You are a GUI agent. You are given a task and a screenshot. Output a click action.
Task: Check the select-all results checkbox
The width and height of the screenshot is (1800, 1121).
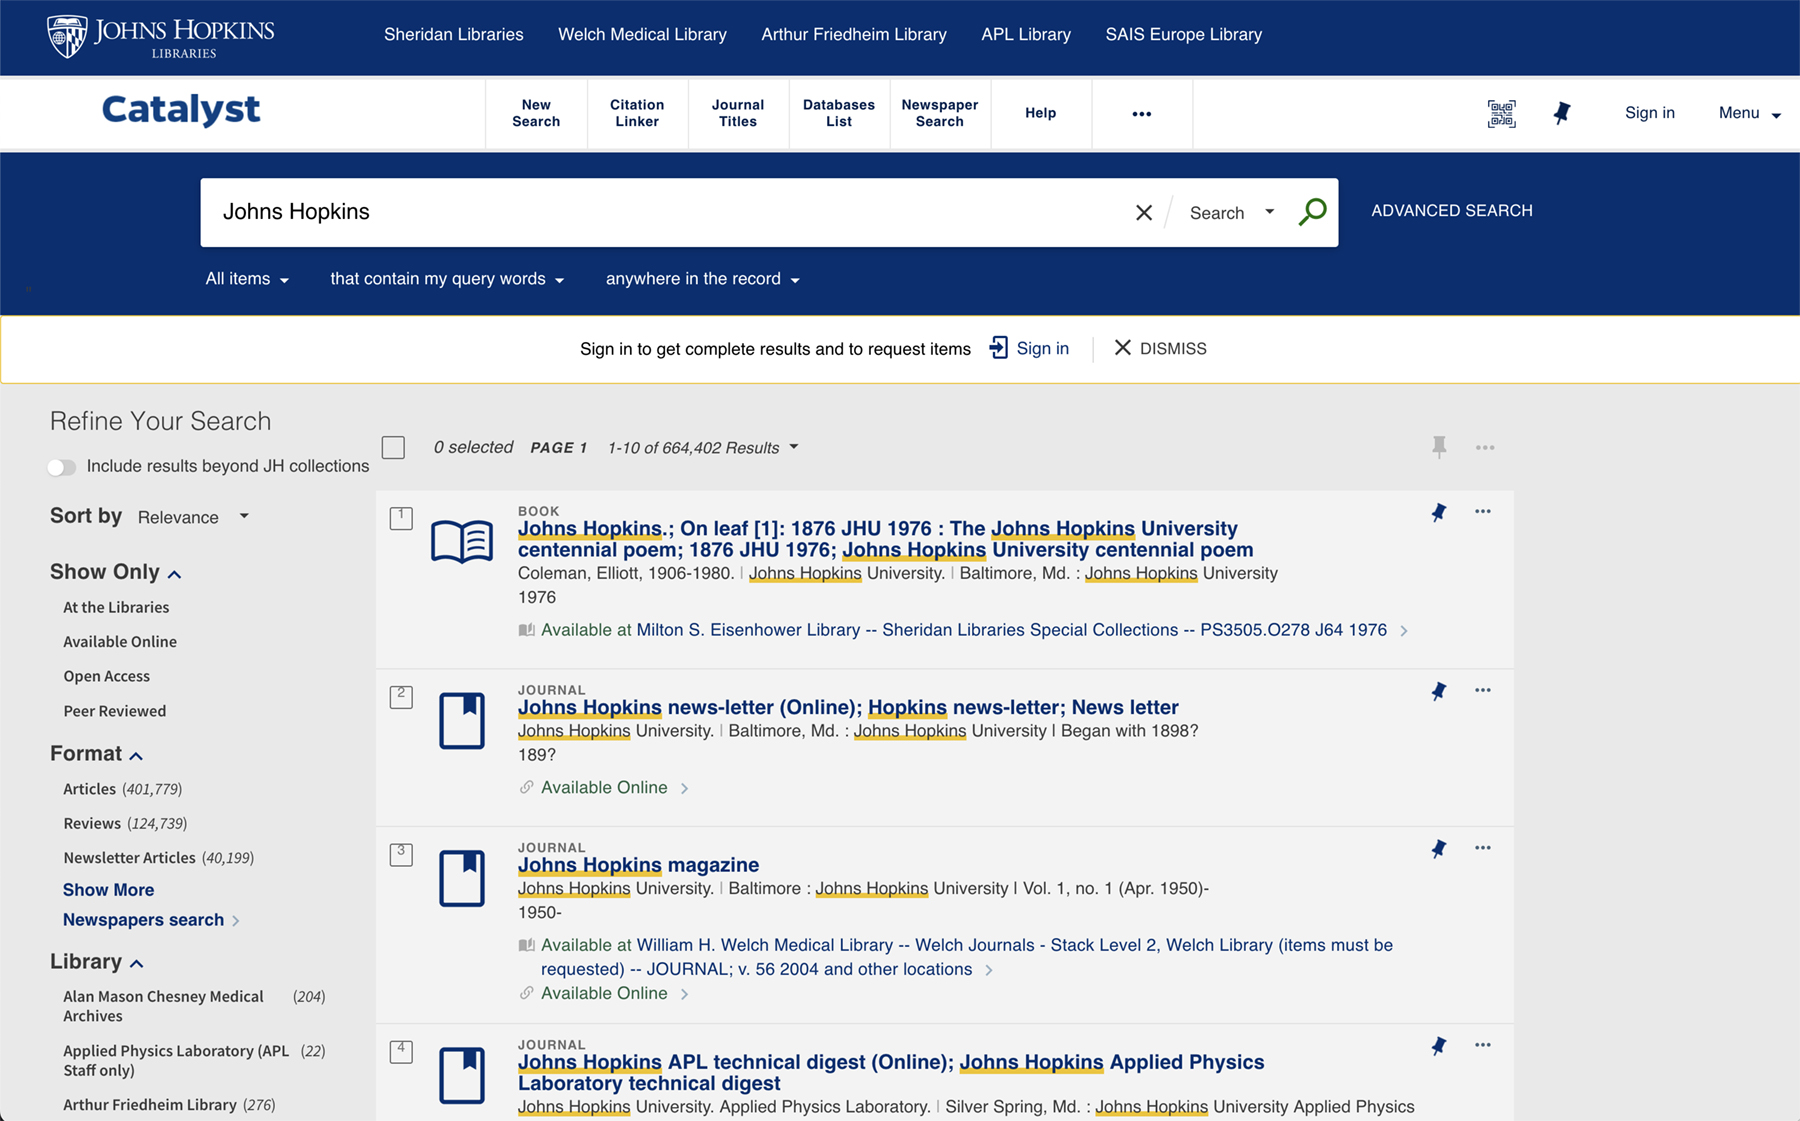(394, 447)
